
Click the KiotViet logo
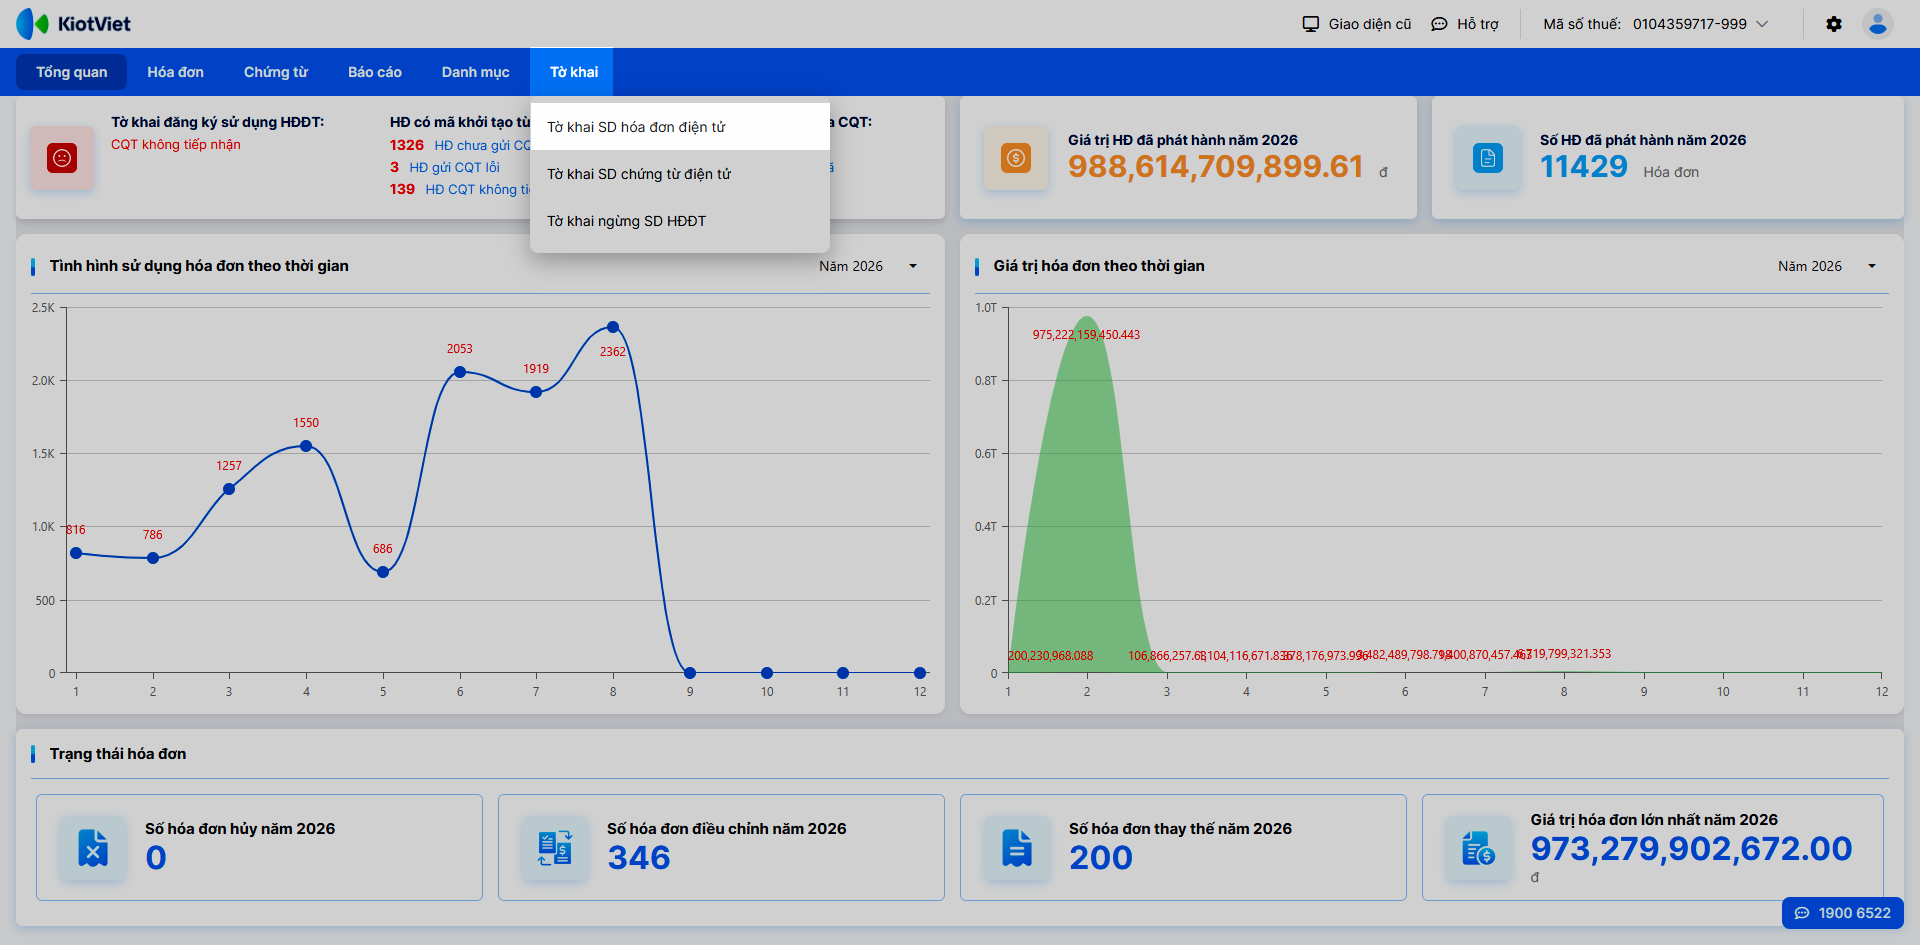[74, 24]
